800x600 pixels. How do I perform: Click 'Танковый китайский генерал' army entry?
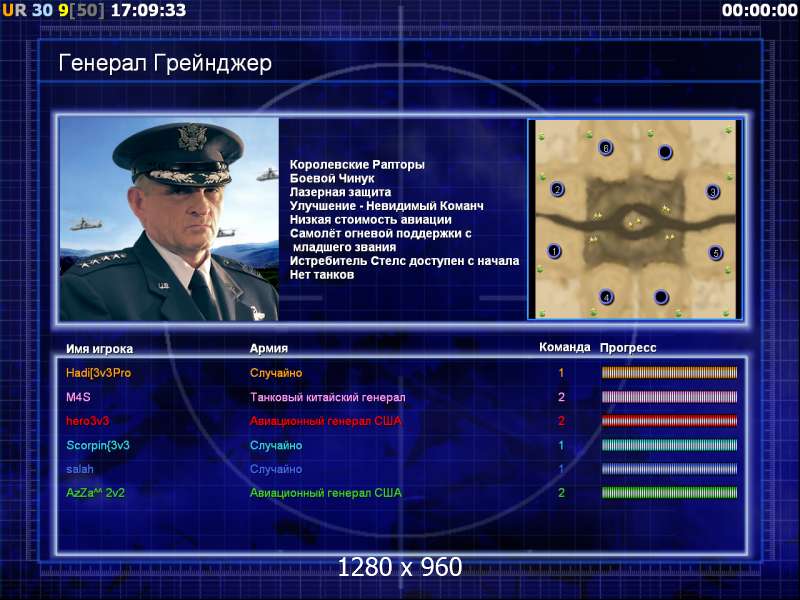[x=328, y=397]
